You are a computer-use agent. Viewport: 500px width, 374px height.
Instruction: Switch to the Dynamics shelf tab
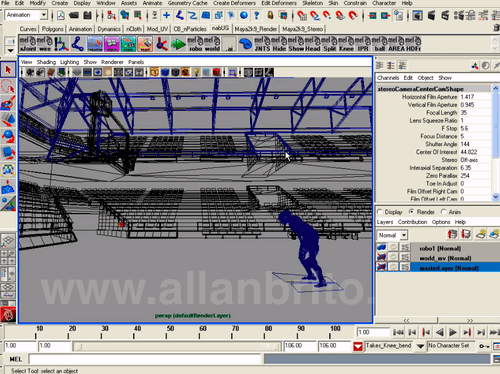[x=109, y=29]
